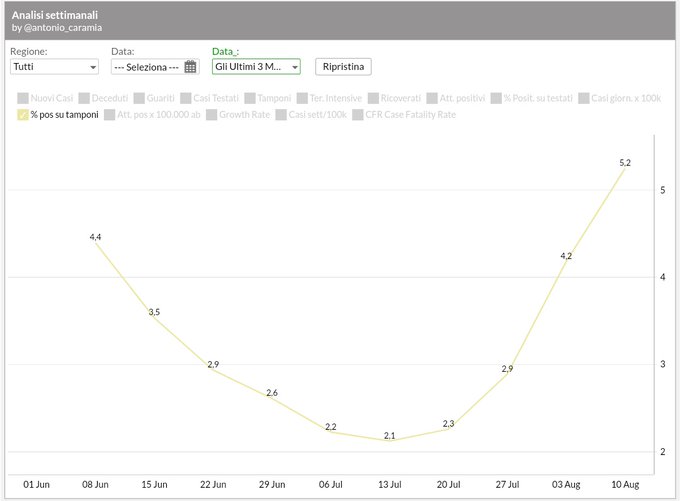
Task: Check the Tamponi series box
Action: [250, 98]
